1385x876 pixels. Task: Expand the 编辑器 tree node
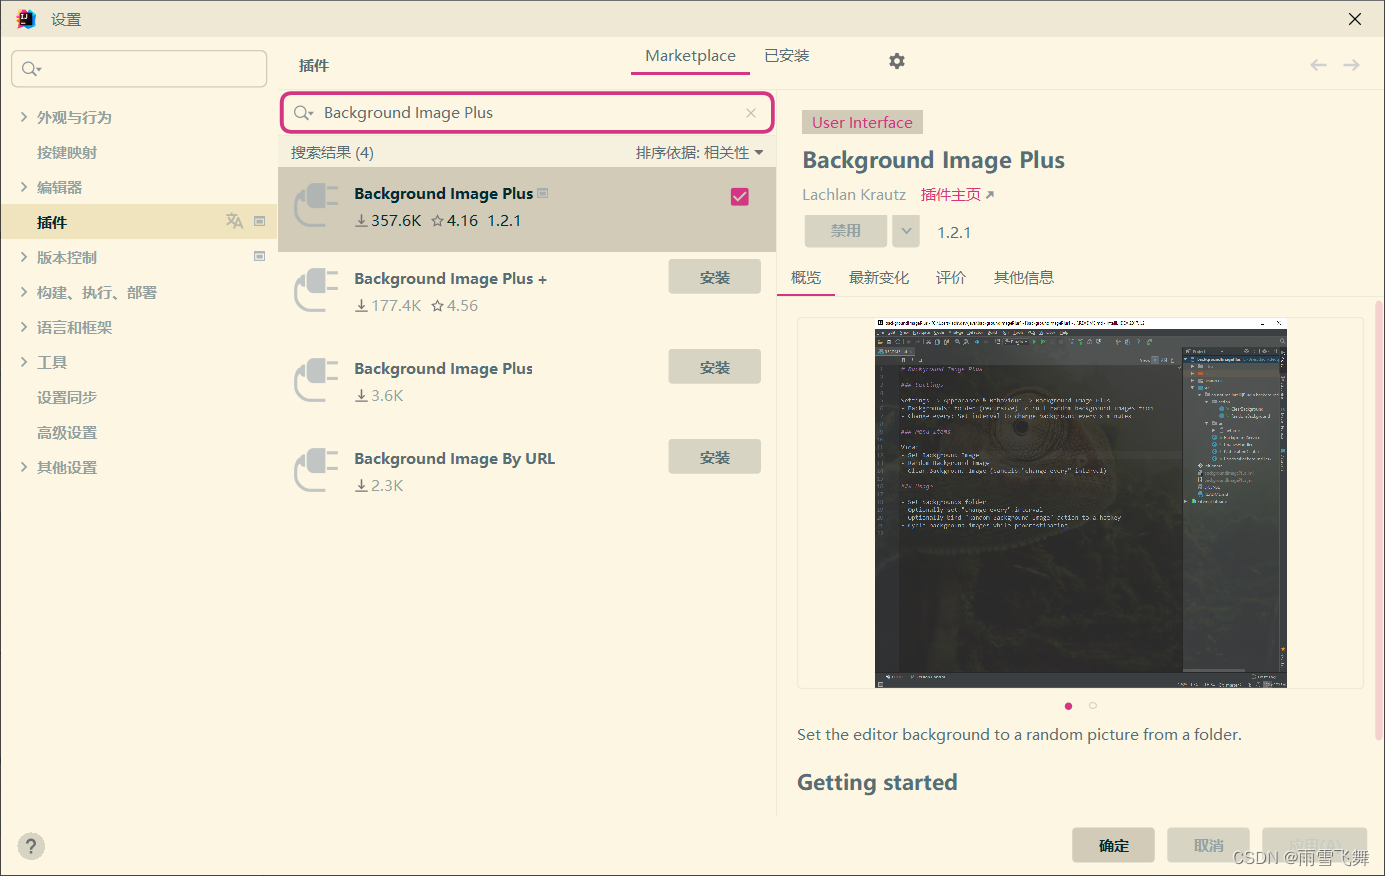tap(24, 187)
